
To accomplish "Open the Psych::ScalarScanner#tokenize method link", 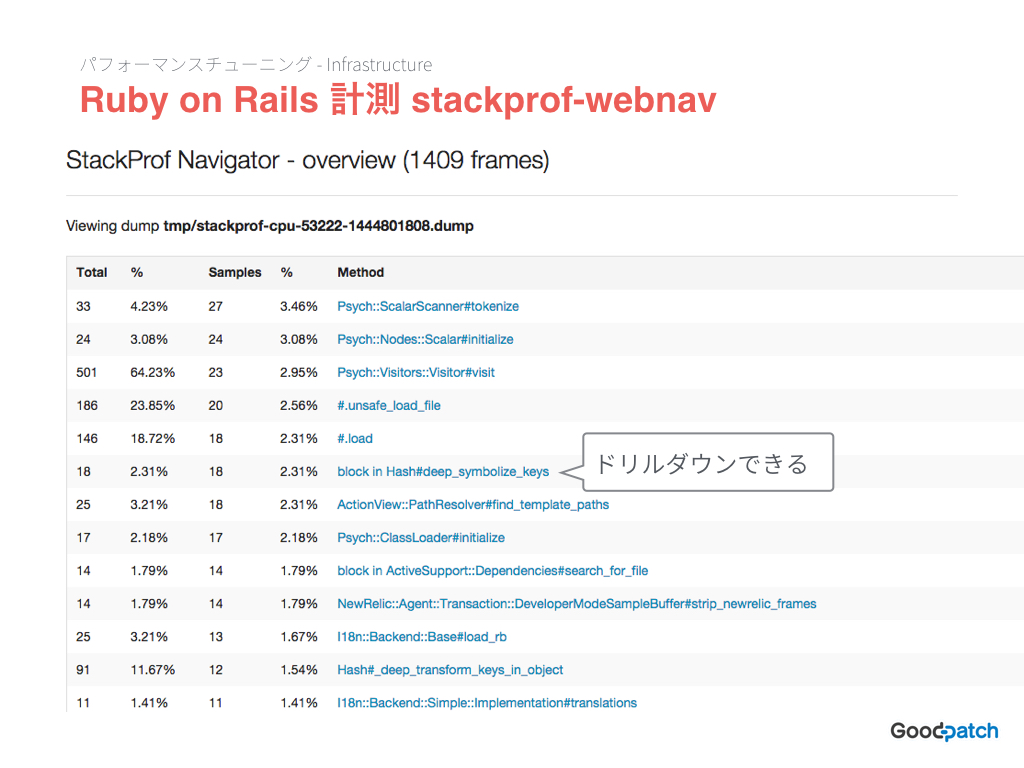I will click(428, 306).
